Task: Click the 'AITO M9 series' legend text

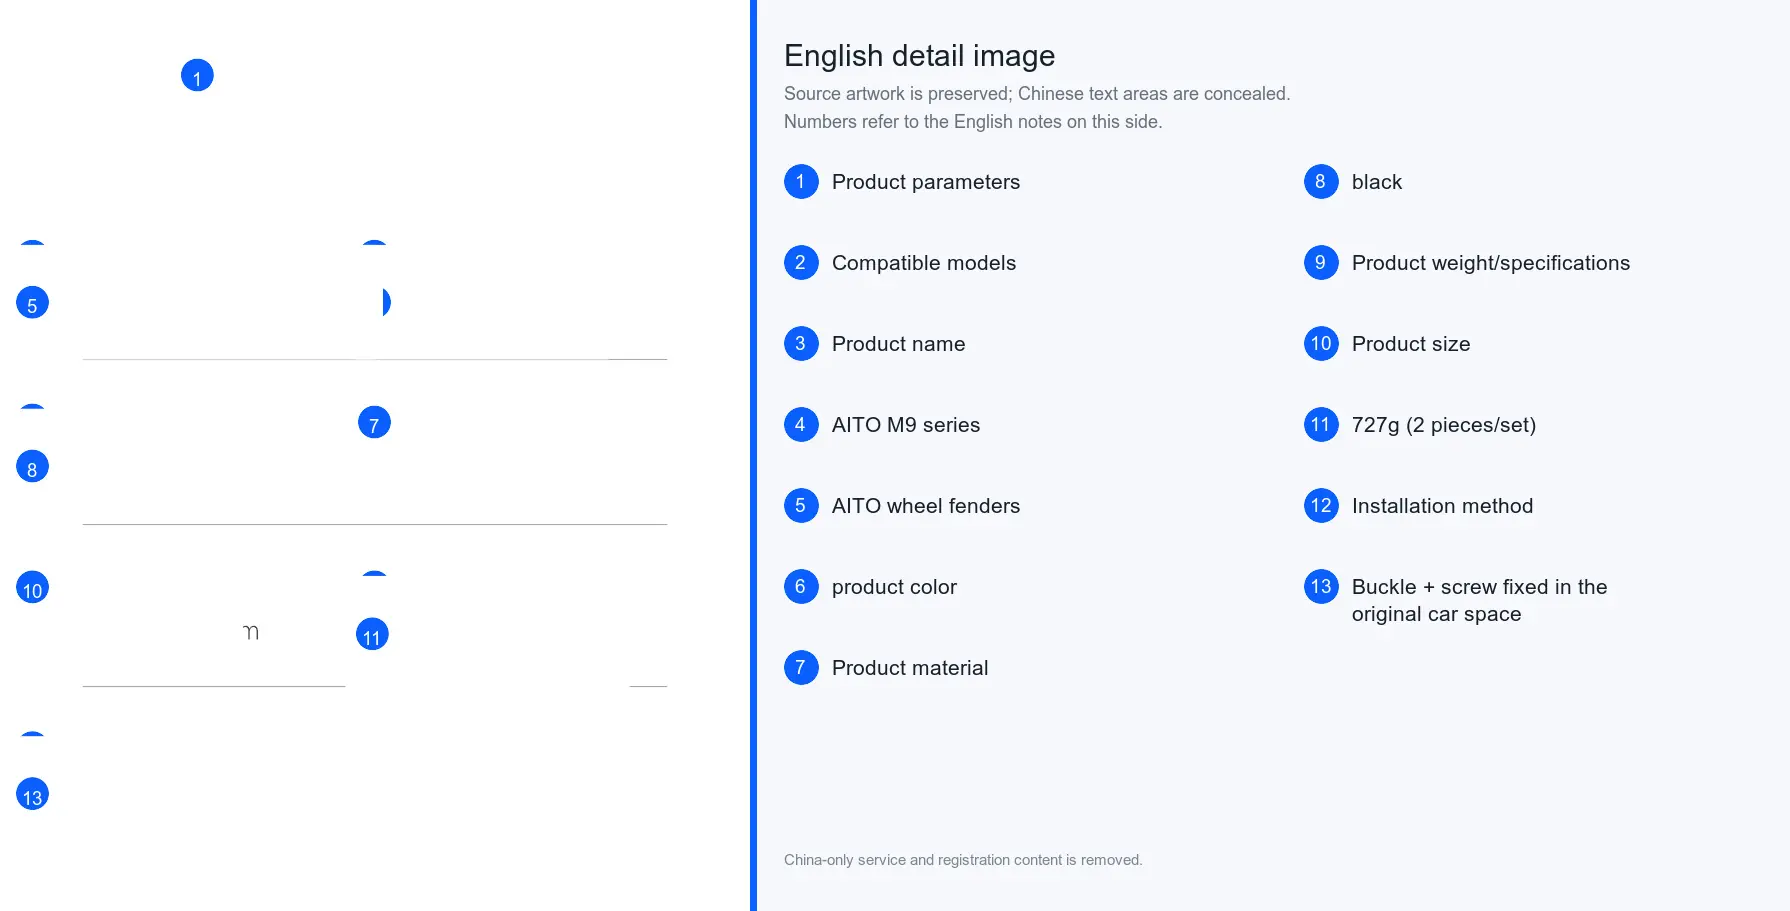Action: (906, 425)
